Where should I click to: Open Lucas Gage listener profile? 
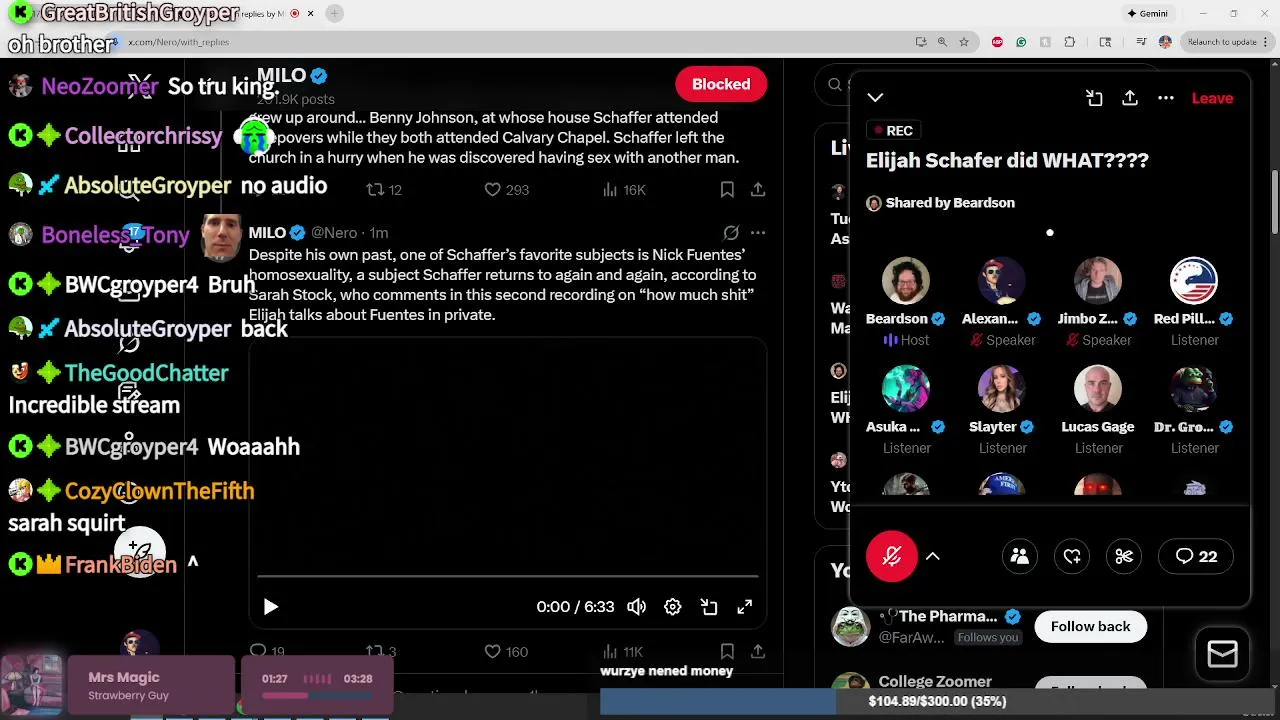(x=1098, y=389)
